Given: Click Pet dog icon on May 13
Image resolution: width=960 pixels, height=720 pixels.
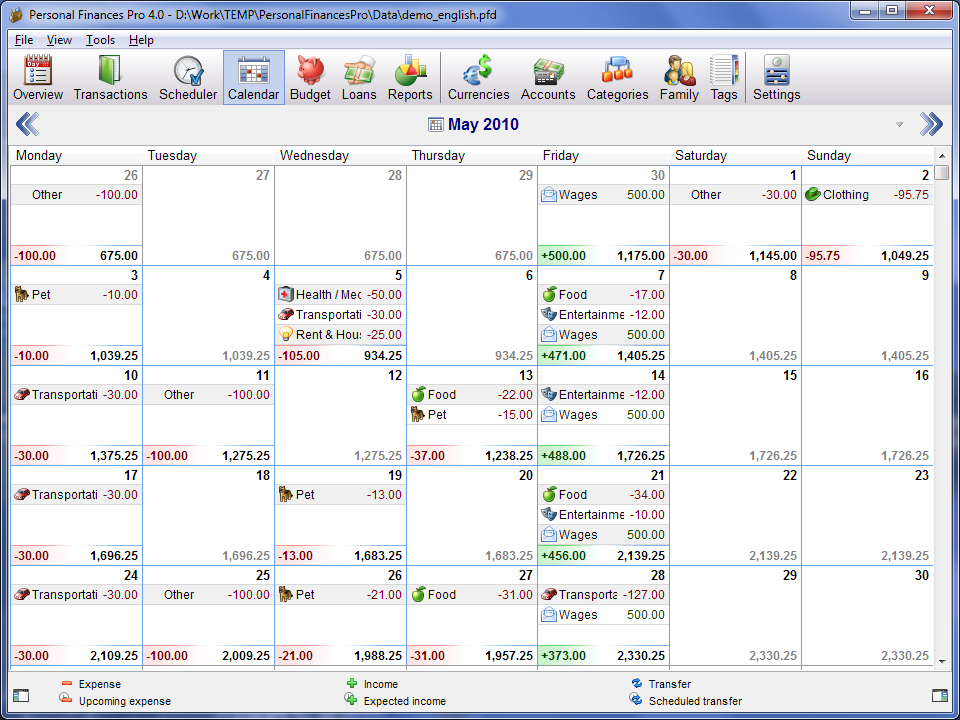Looking at the screenshot, I should tap(418, 414).
